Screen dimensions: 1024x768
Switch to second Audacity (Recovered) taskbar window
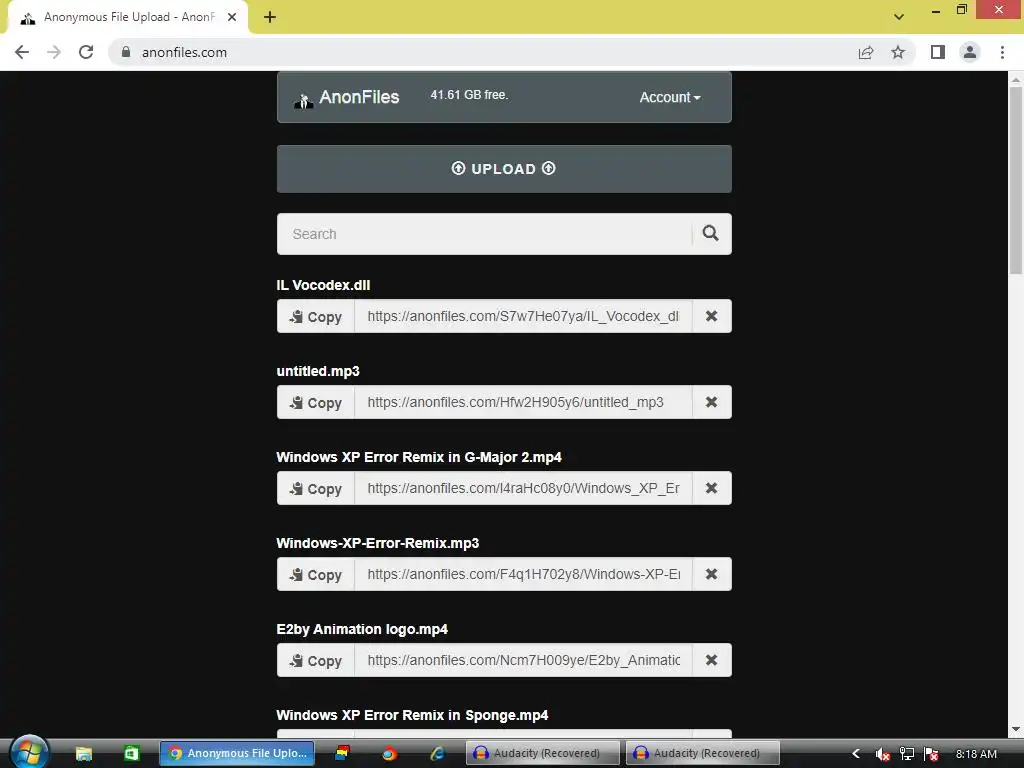point(703,753)
